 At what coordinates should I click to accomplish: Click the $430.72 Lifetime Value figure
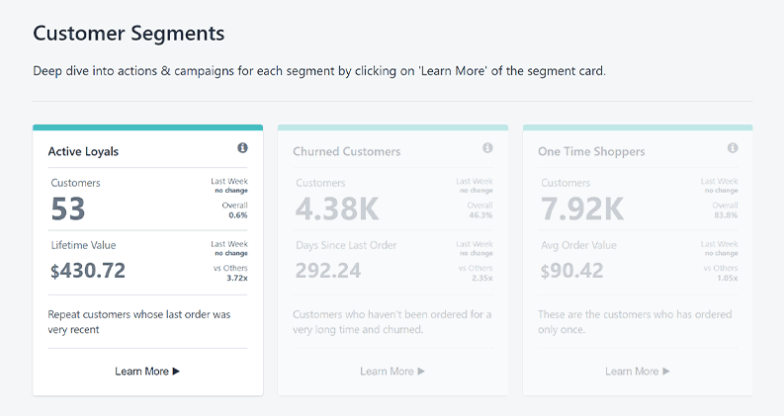click(88, 270)
